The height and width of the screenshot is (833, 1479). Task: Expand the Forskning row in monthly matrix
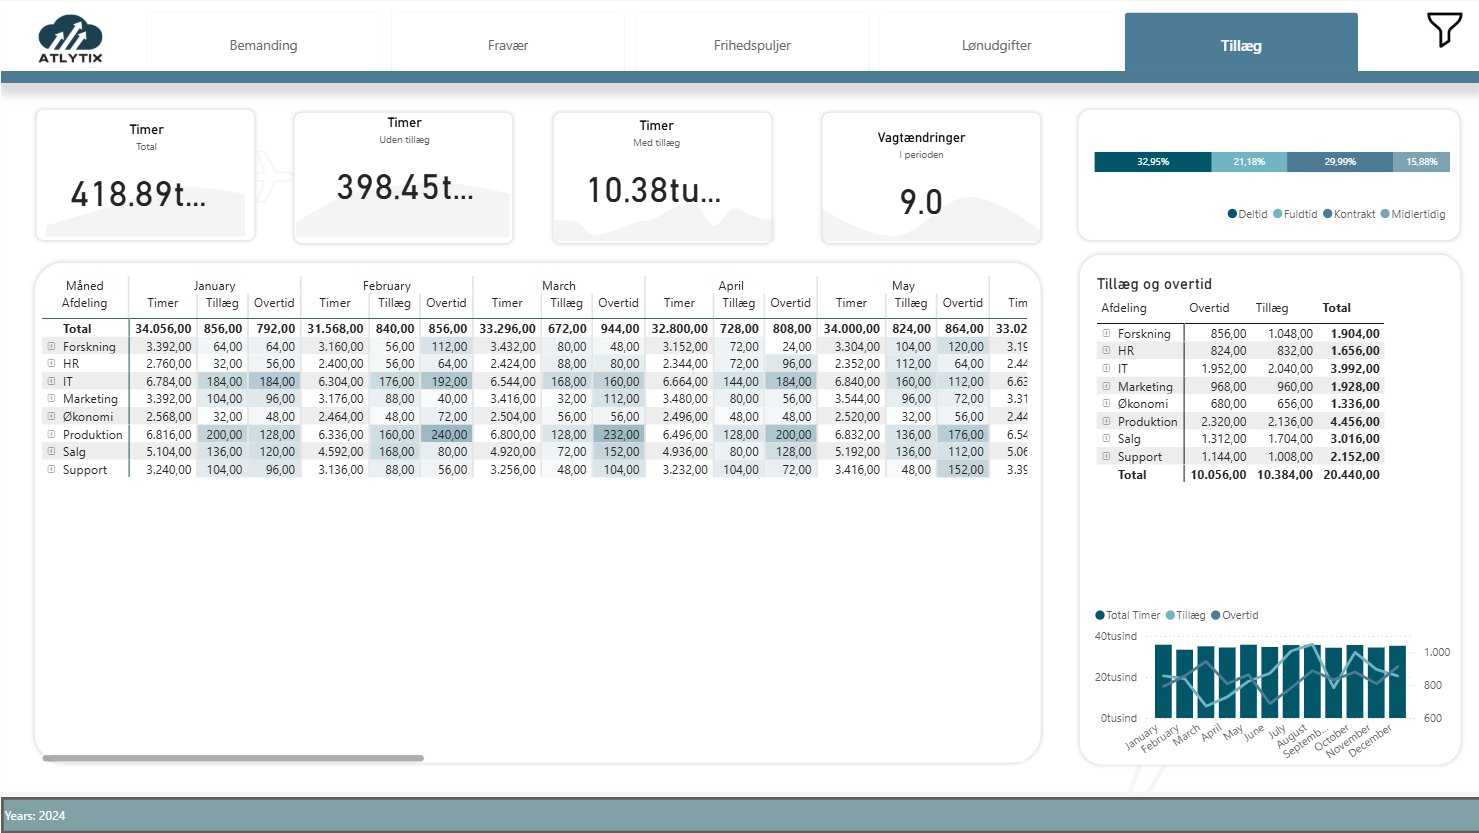tap(51, 346)
